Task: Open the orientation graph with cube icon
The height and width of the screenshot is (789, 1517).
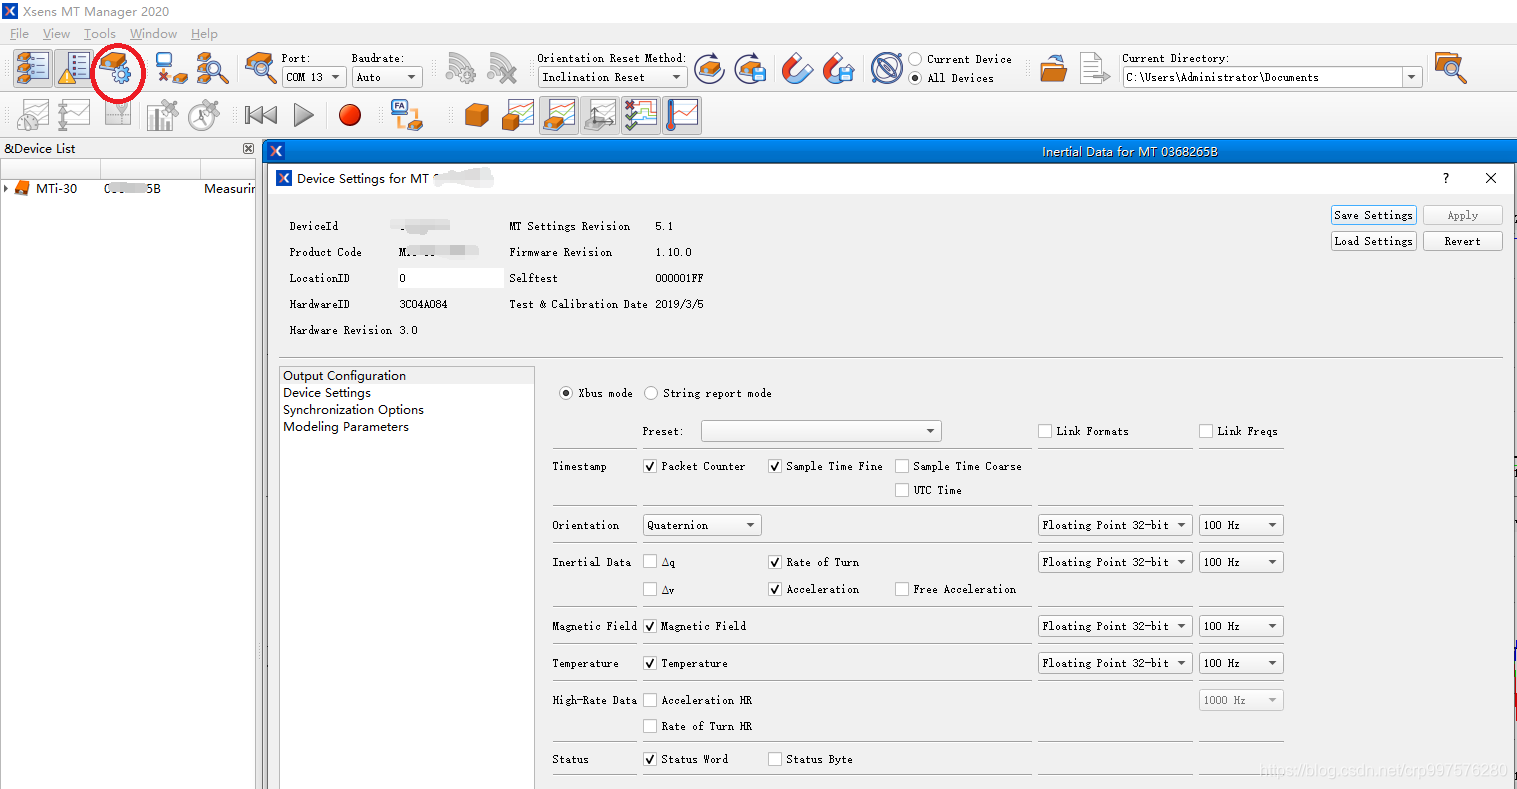Action: (518, 115)
